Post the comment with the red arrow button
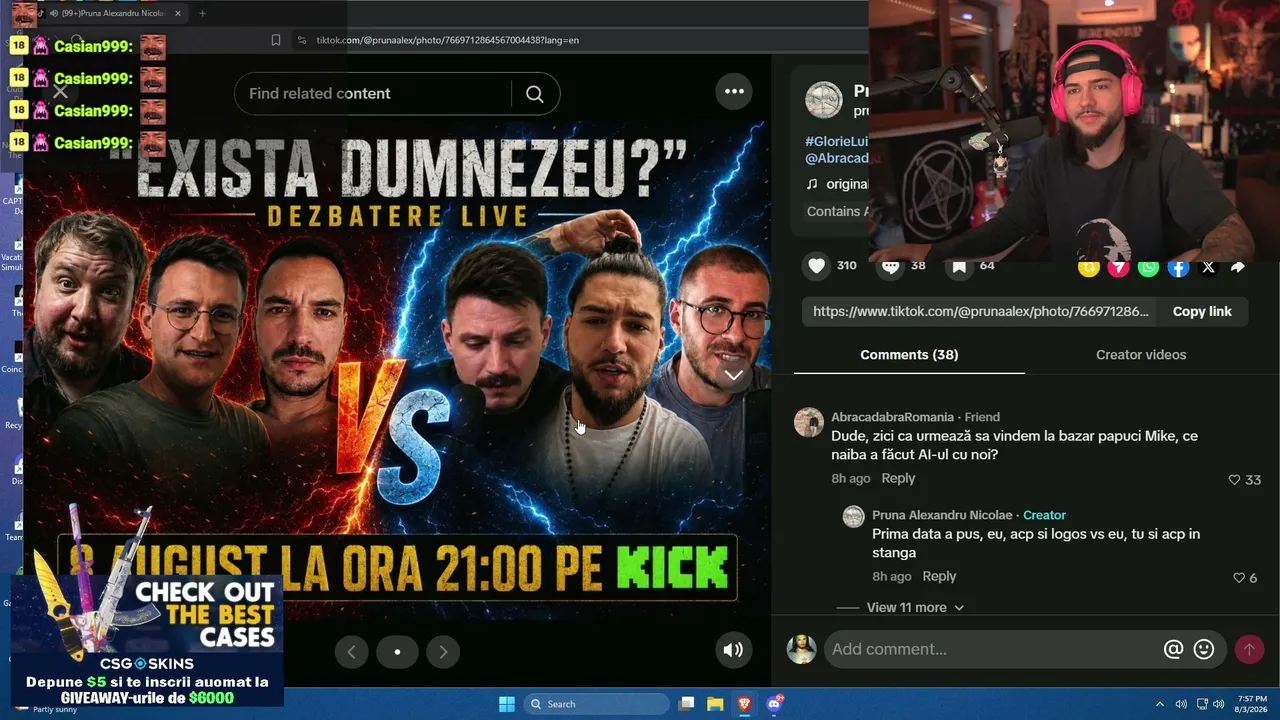 1249,649
